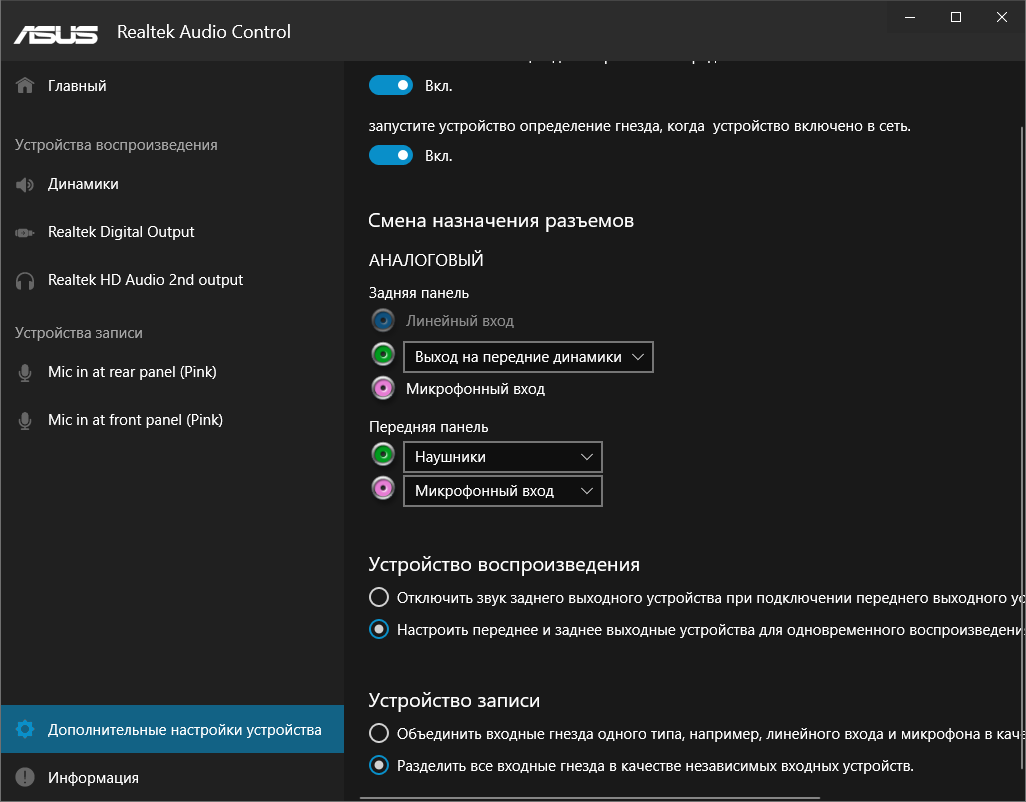Image resolution: width=1026 pixels, height=802 pixels.
Task: Open Realtek HD Audio 2nd output
Action: coord(145,280)
